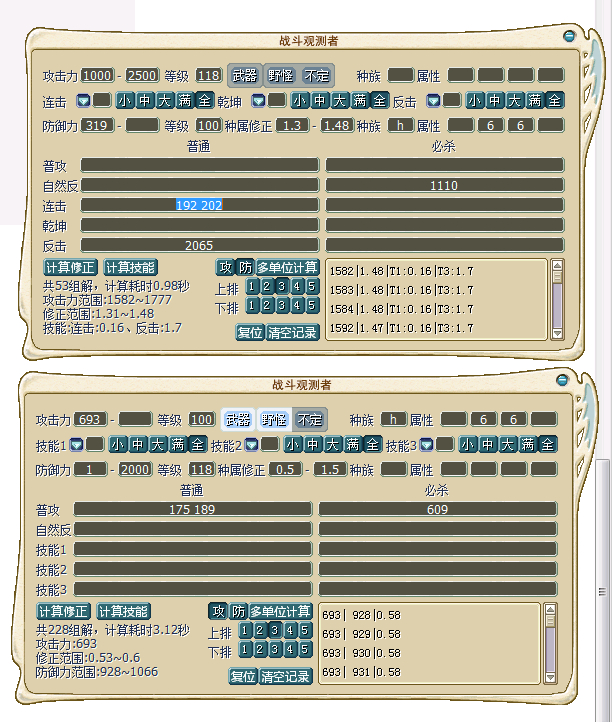Select 满 level for 反击
612x722 pixels.
[x=535, y=100]
